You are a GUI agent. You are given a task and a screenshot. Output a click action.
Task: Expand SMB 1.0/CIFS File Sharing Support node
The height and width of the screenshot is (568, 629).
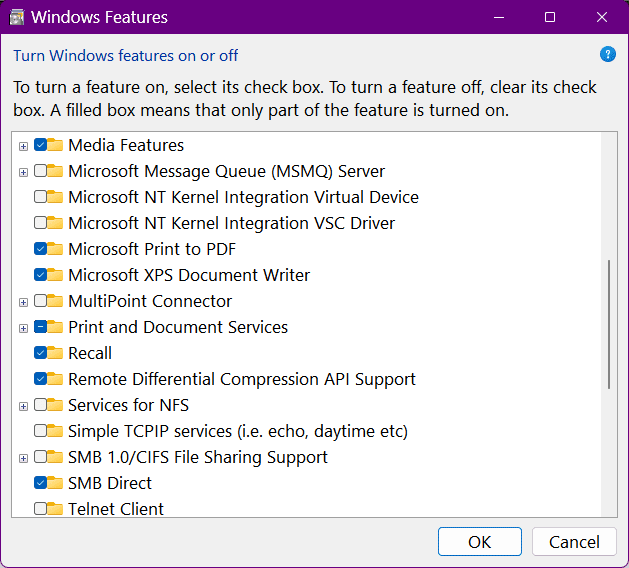click(23, 458)
